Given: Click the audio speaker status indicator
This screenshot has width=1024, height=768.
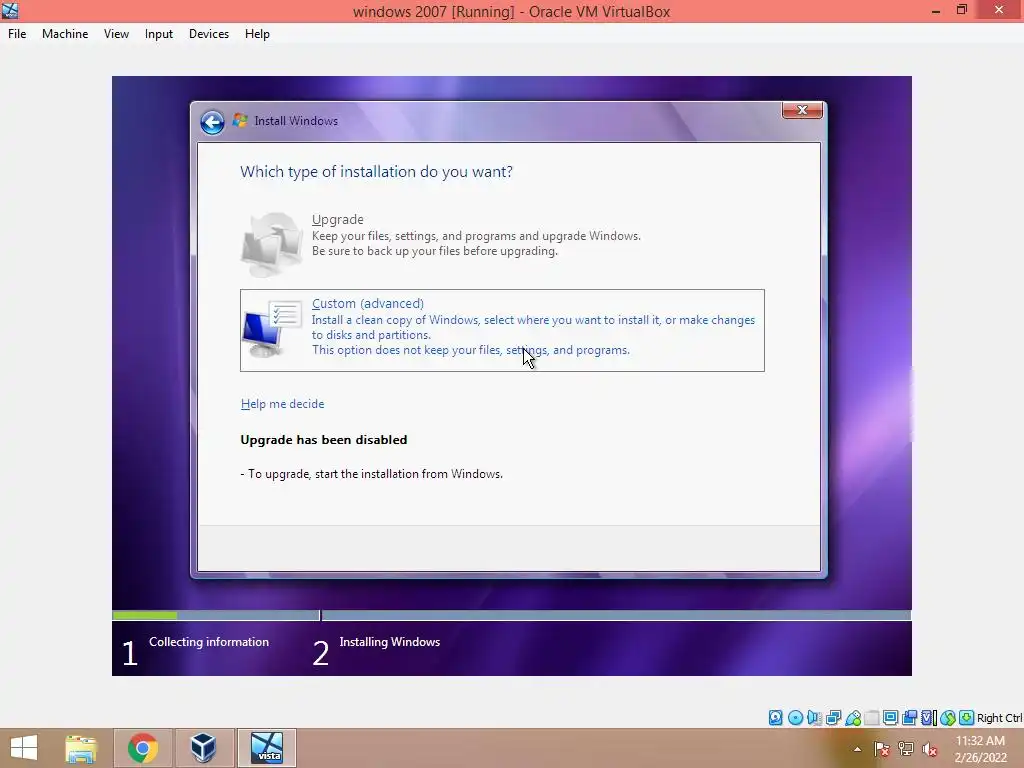Looking at the screenshot, I should point(814,718).
